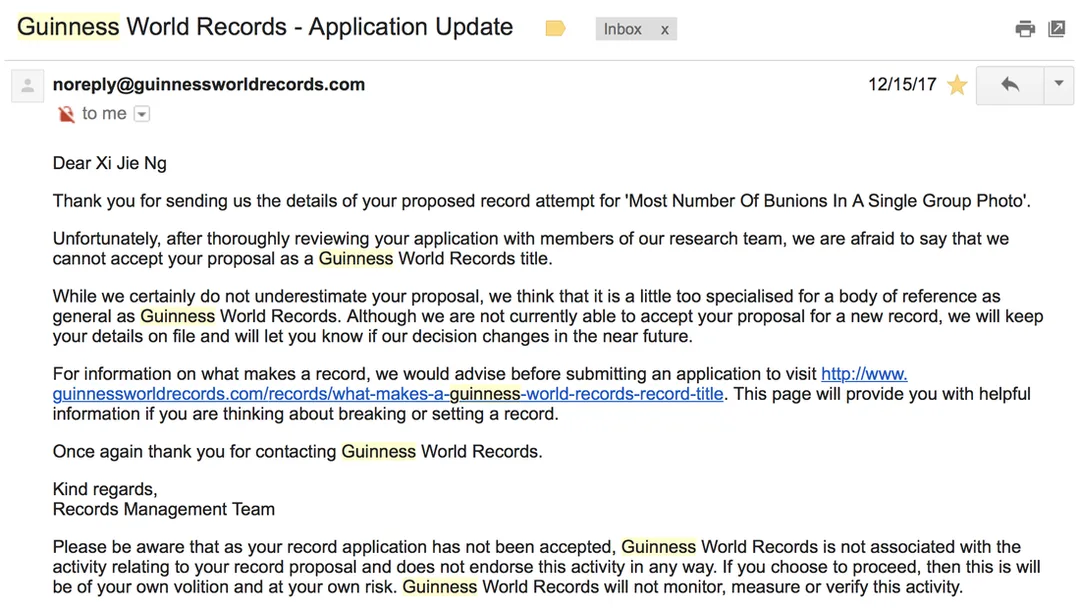Screen dimensions: 1080x610
Task: Click the 'Kind regards,' line
Action: [105, 490]
